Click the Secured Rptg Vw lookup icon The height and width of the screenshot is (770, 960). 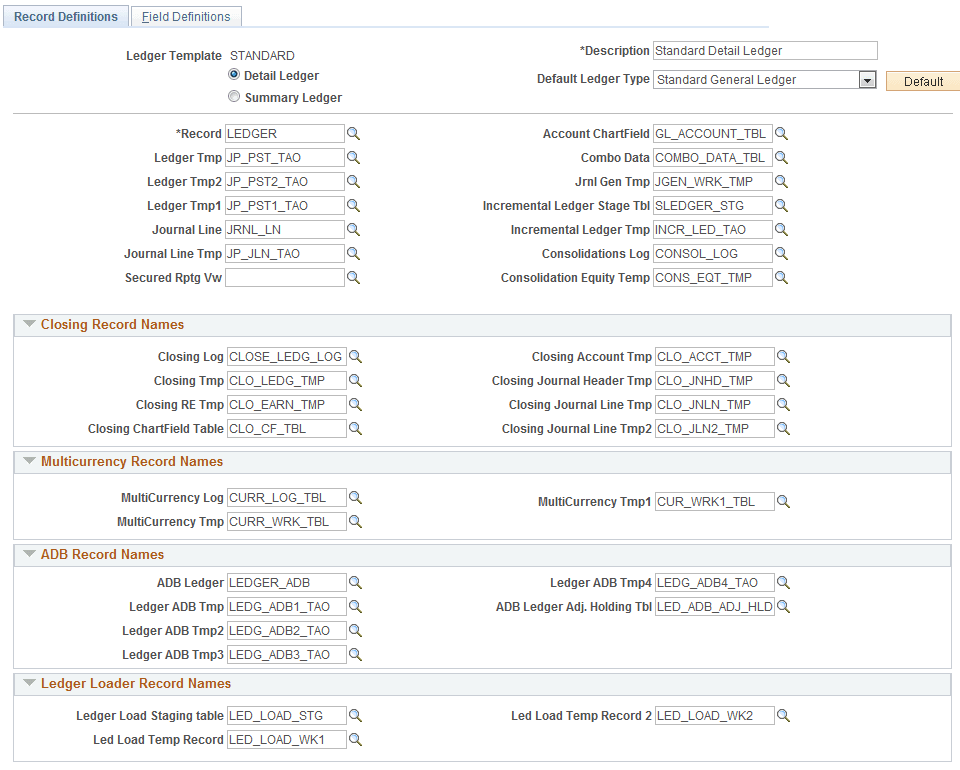point(353,277)
